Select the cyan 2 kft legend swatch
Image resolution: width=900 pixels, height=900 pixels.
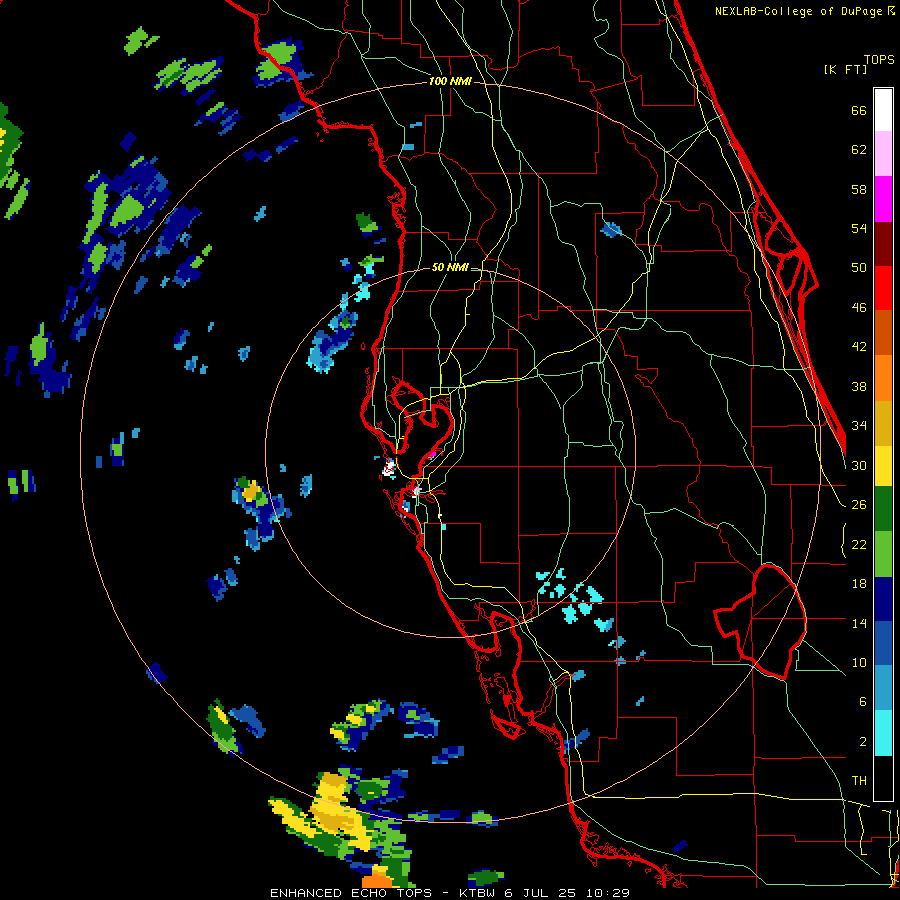click(x=883, y=734)
